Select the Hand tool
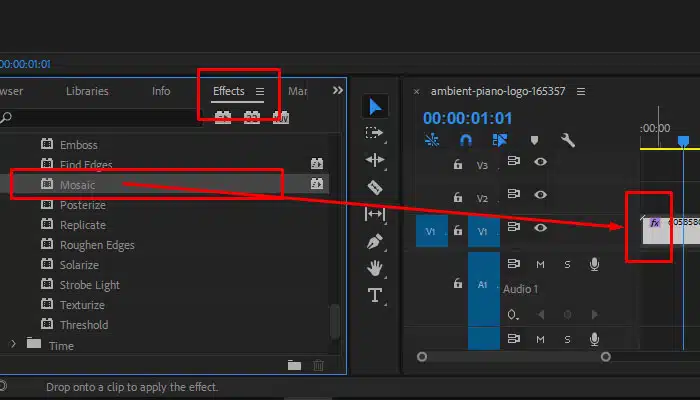Screen dimensions: 700x400 pos(375,268)
